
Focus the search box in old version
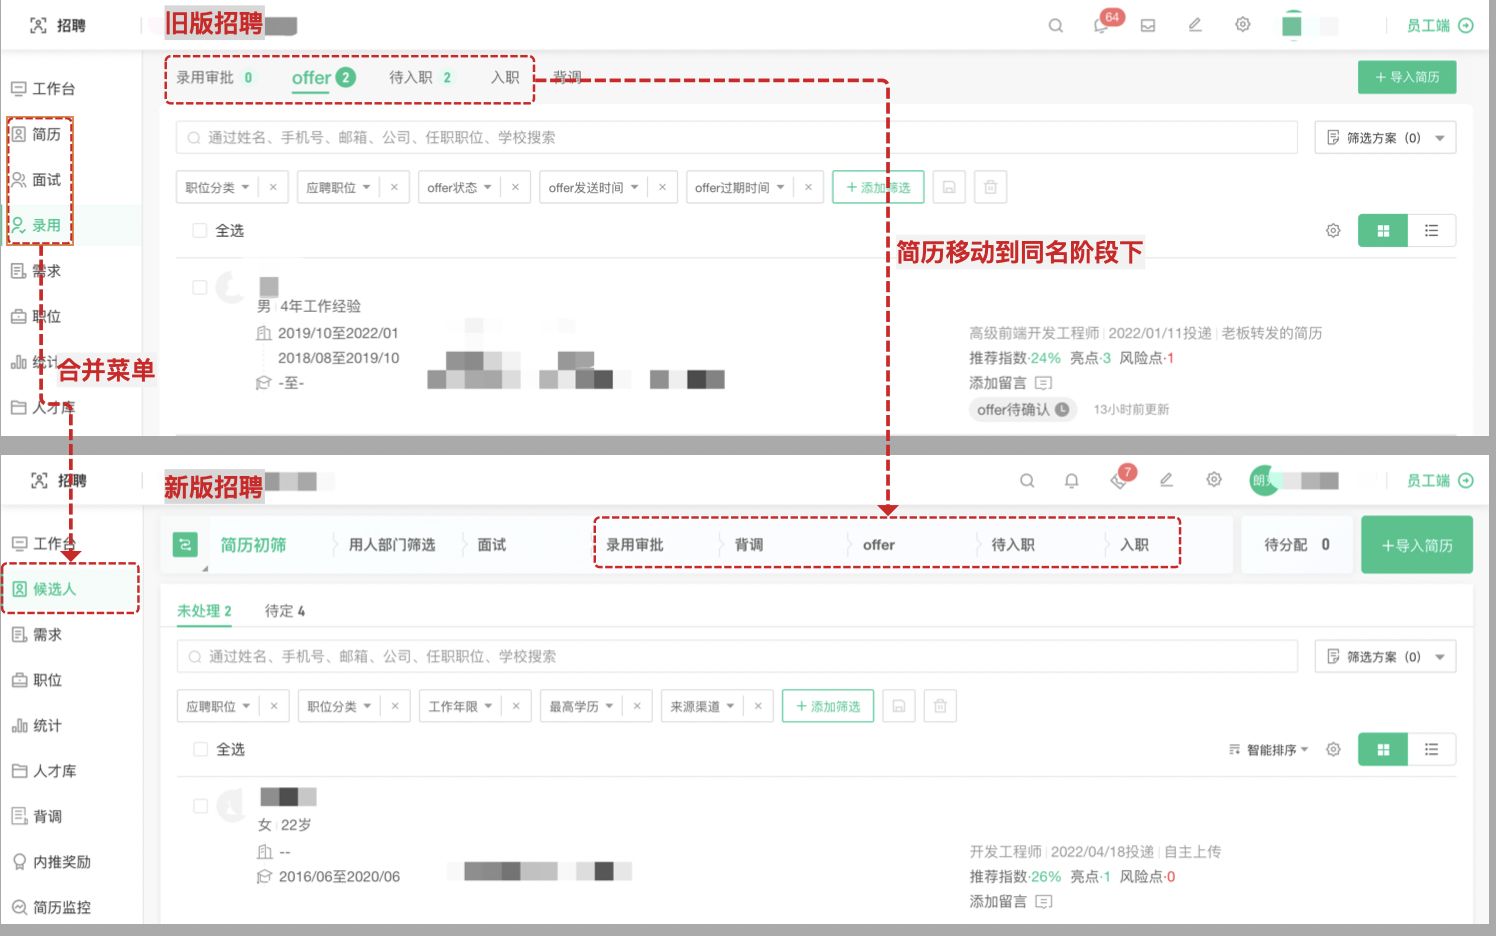(x=737, y=138)
